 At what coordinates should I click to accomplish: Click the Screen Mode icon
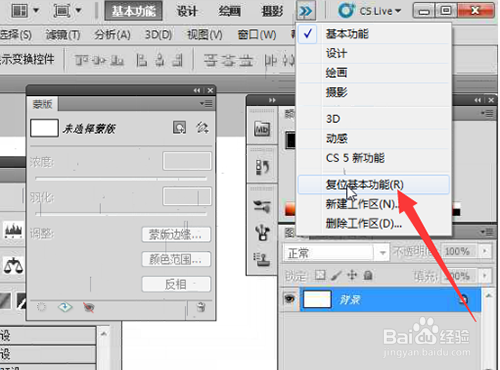pyautogui.click(x=62, y=11)
